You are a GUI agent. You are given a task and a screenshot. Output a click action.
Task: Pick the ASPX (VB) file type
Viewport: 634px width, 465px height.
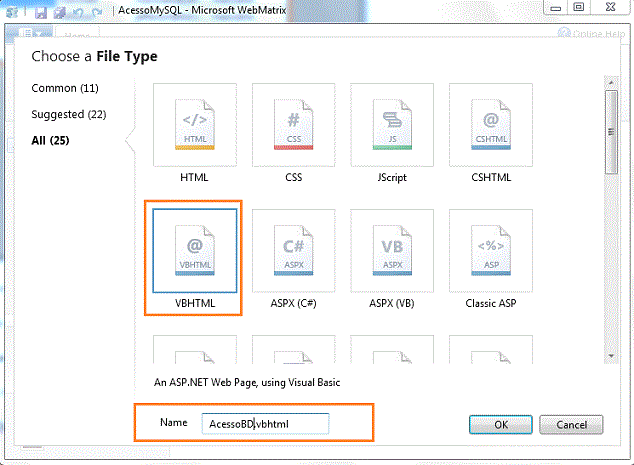click(392, 251)
